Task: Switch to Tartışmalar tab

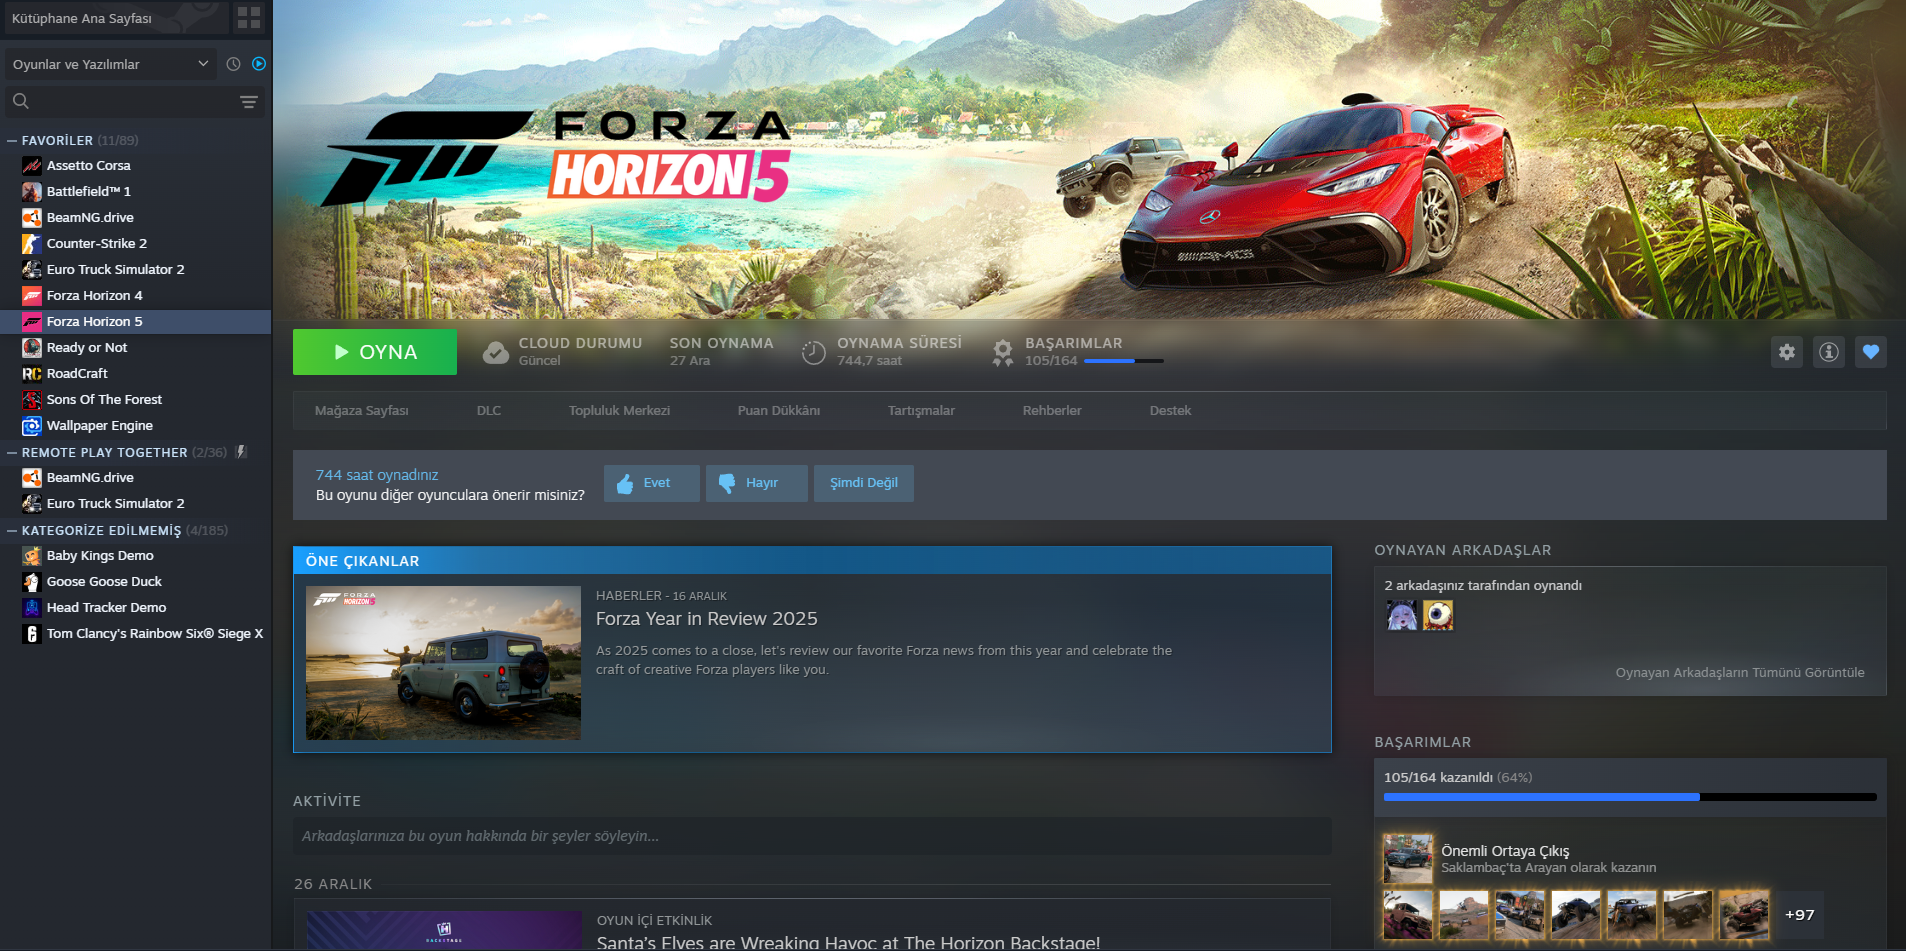Action: (921, 411)
